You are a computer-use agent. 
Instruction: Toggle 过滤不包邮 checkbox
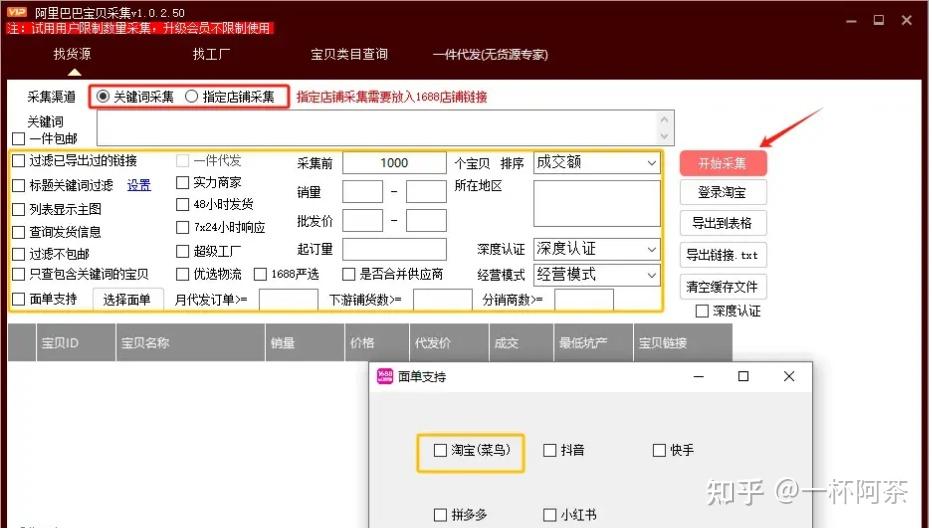pos(18,254)
